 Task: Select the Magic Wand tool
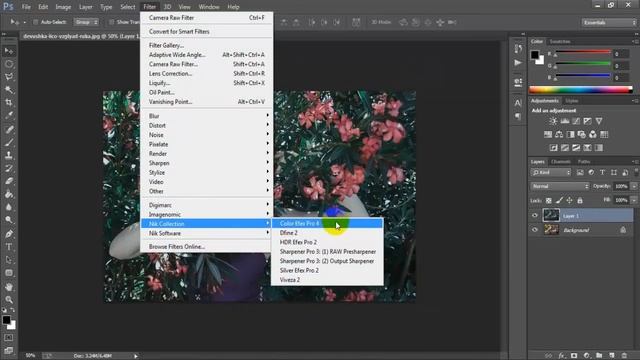[9, 89]
